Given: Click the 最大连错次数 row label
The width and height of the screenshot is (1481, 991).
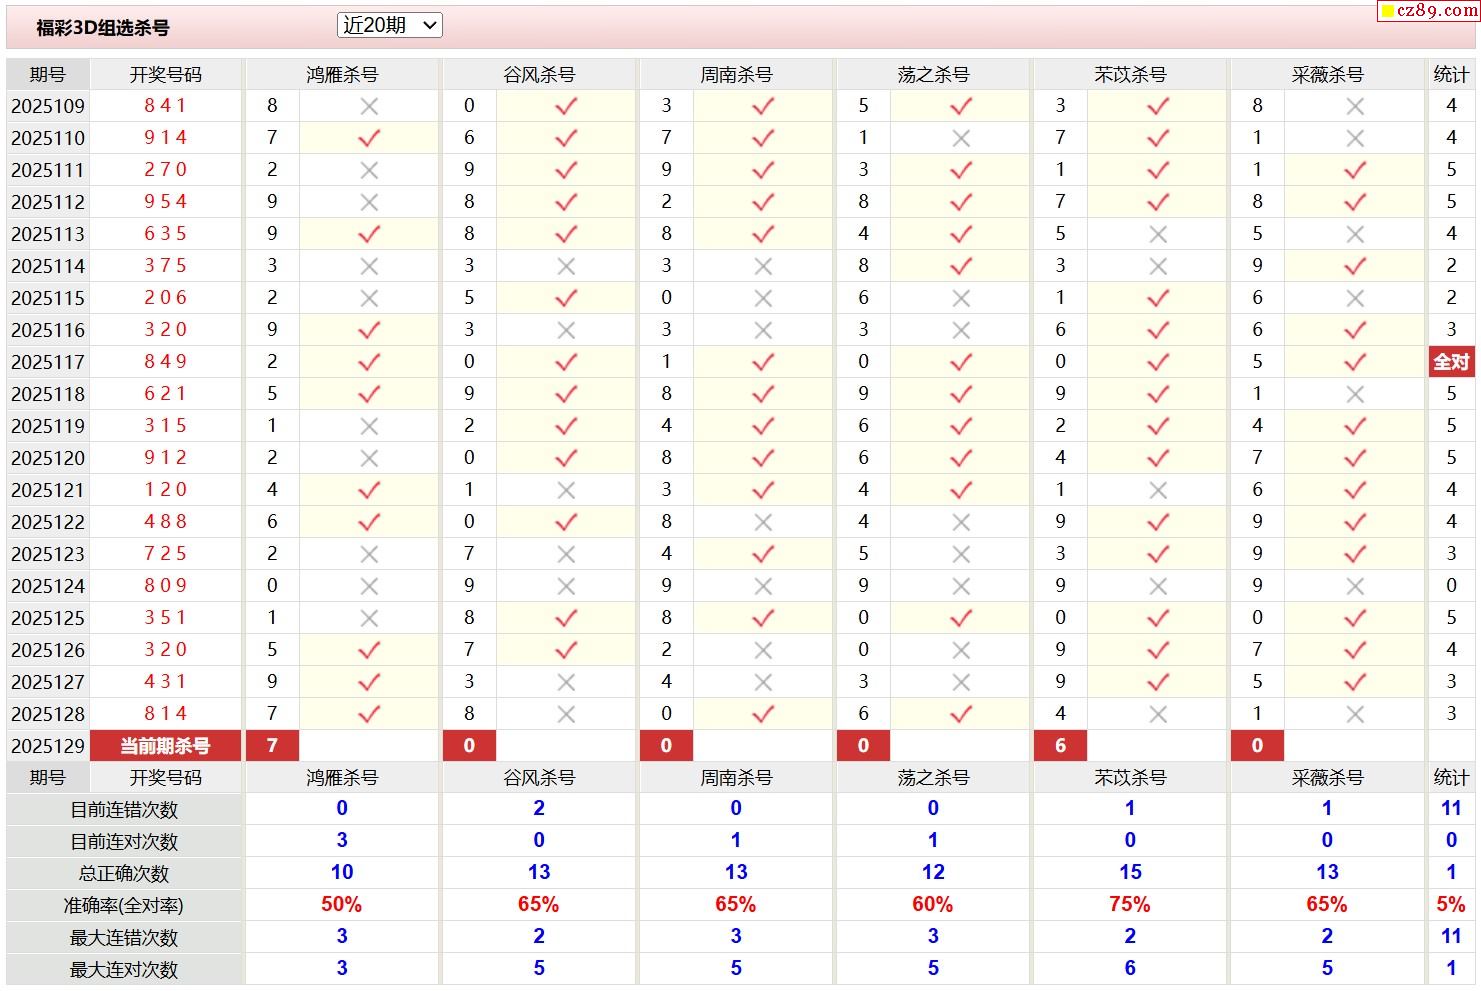Looking at the screenshot, I should tap(124, 938).
